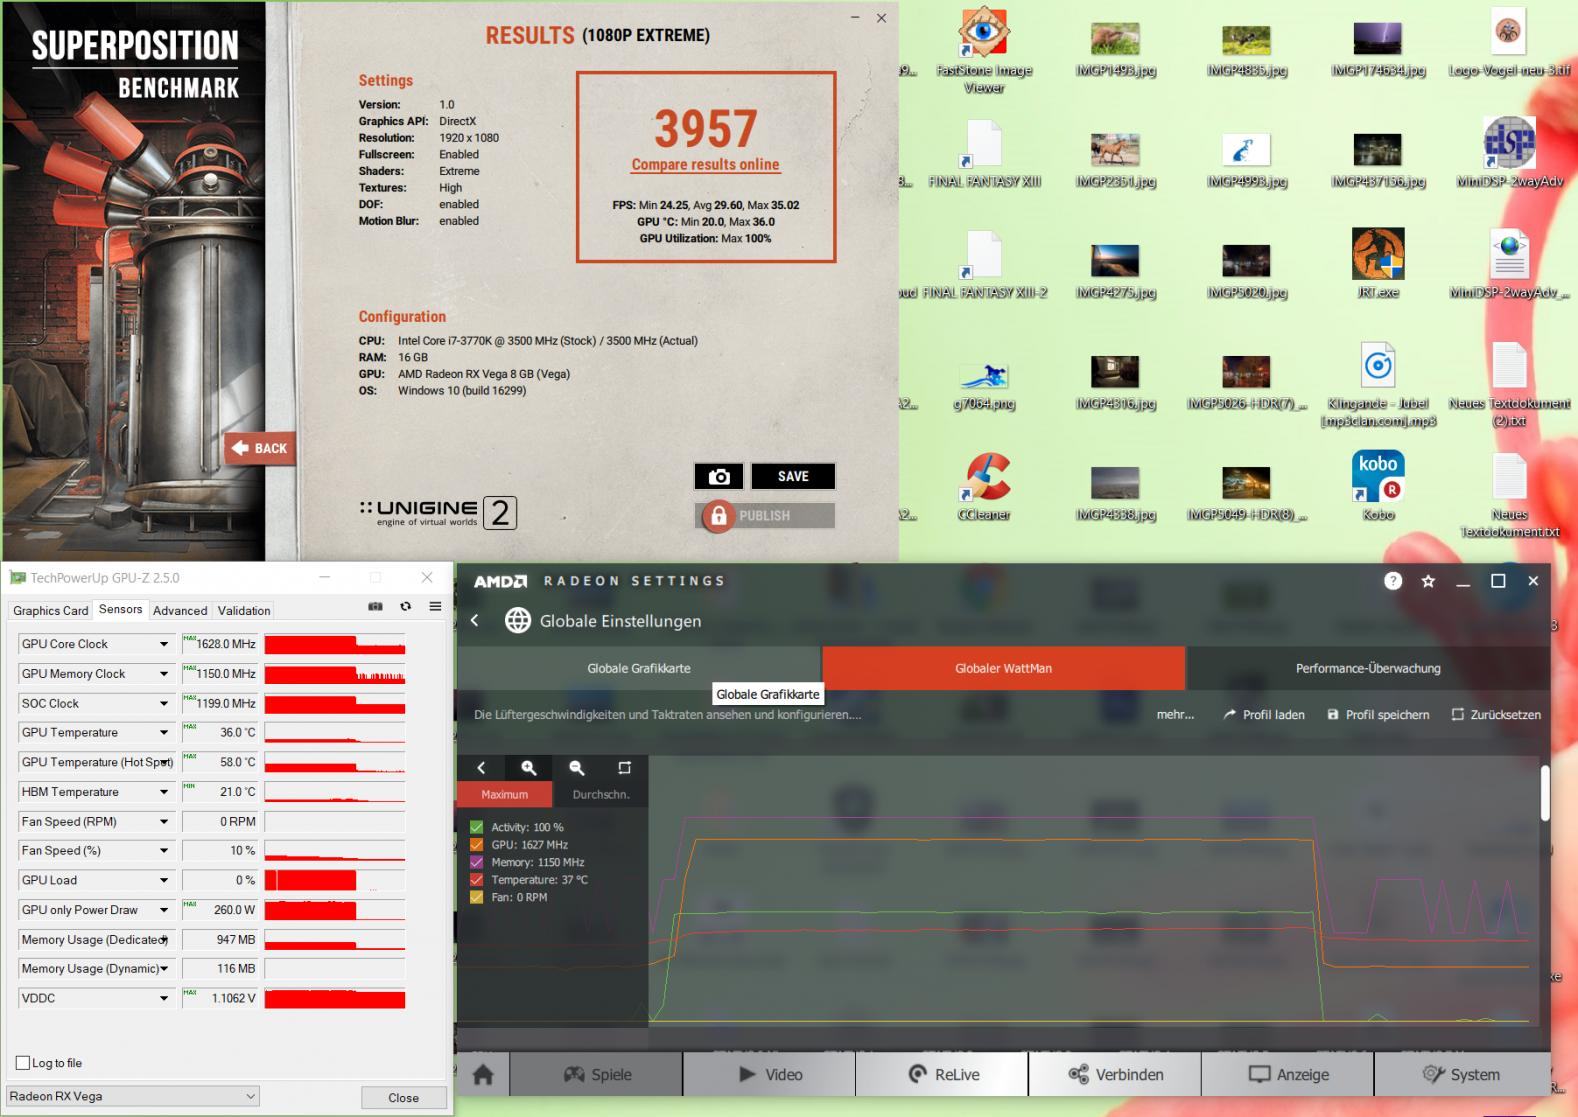The image size is (1578, 1117).
Task: Enable Log to file checkbox
Action: point(23,1063)
